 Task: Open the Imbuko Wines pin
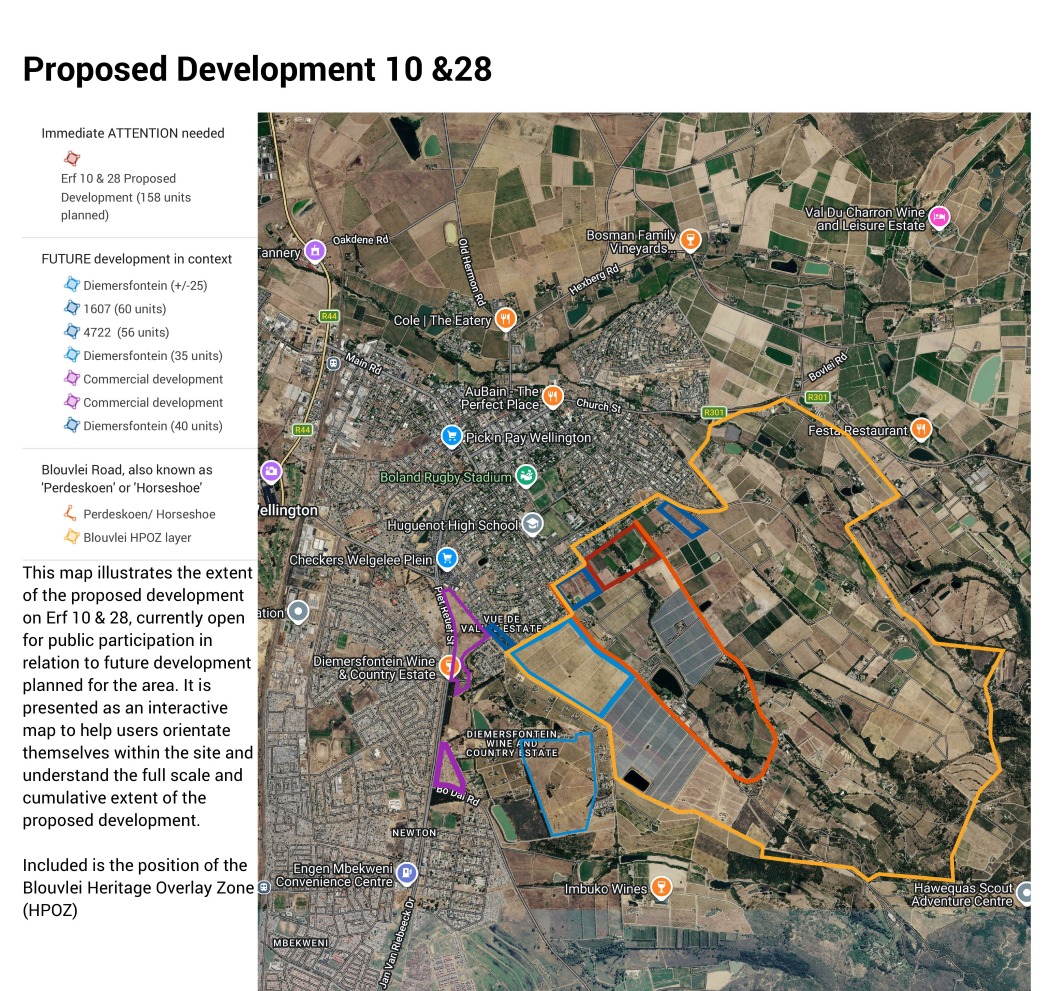click(661, 888)
